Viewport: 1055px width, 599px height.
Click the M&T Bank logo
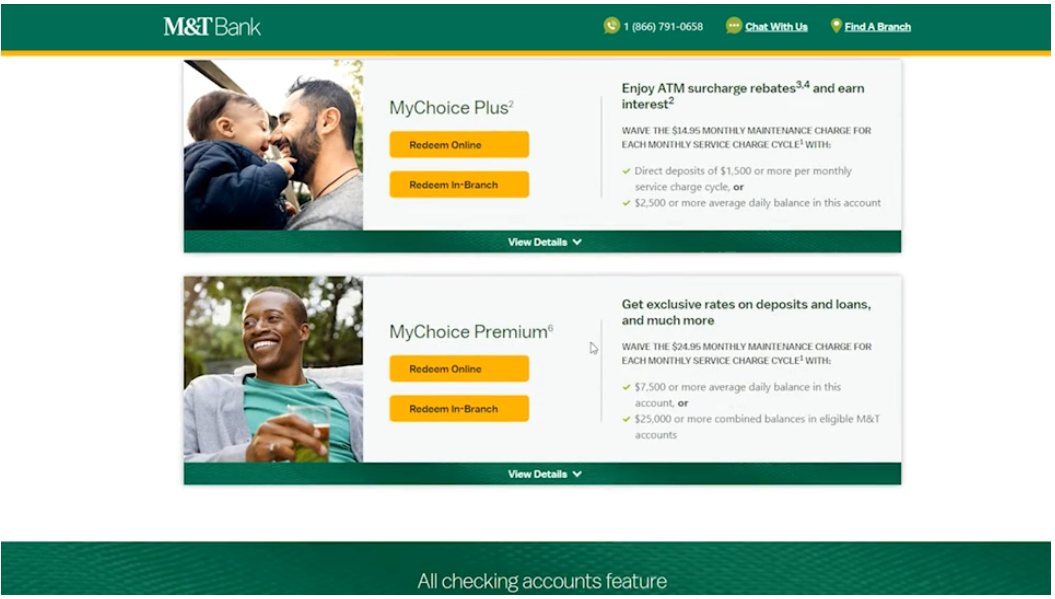pos(211,27)
